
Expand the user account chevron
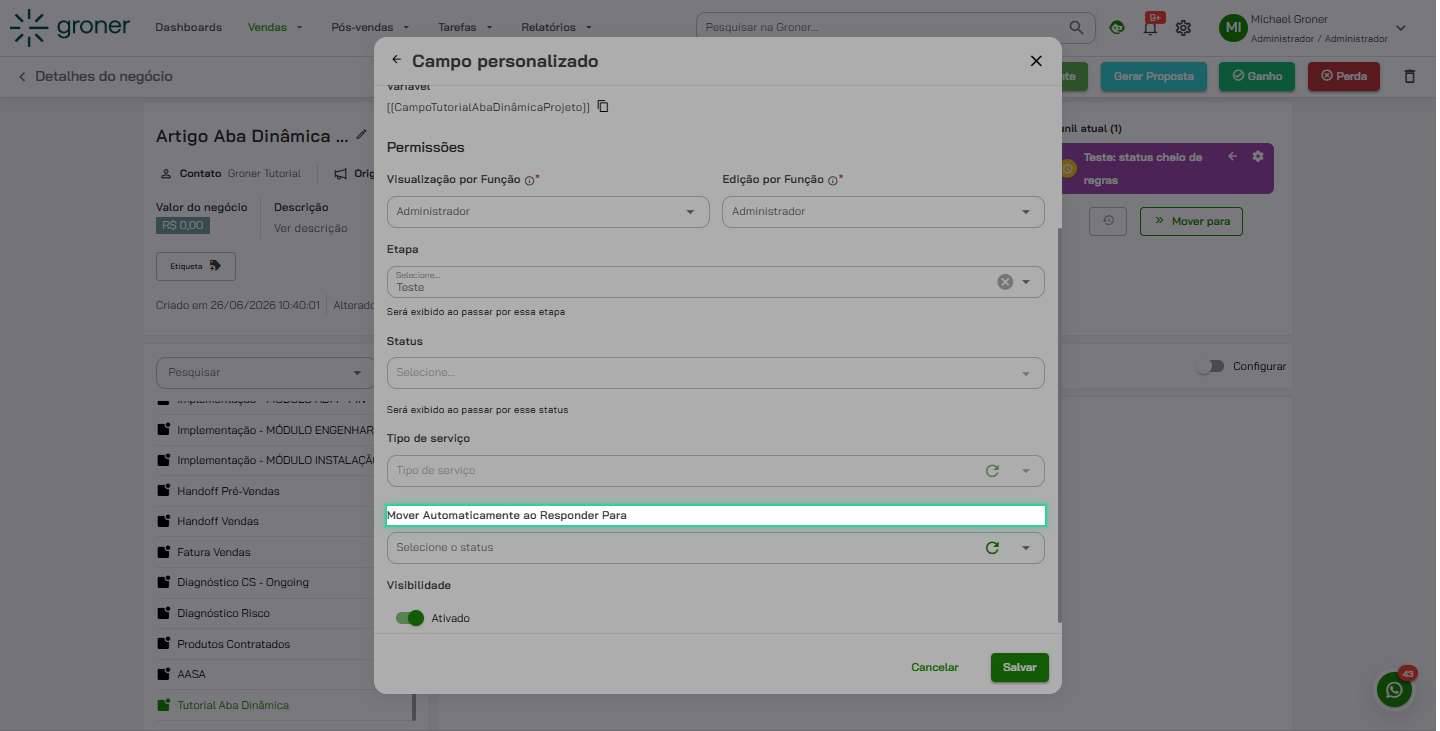[x=1400, y=28]
